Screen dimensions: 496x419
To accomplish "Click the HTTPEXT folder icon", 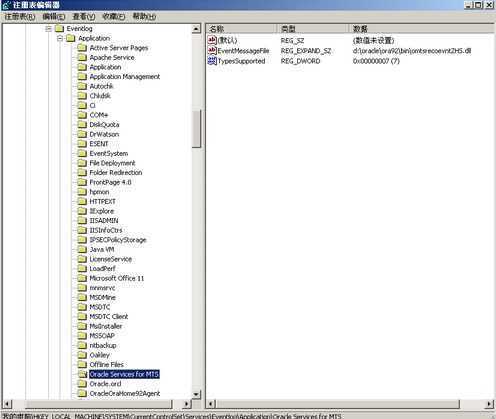I will point(82,202).
